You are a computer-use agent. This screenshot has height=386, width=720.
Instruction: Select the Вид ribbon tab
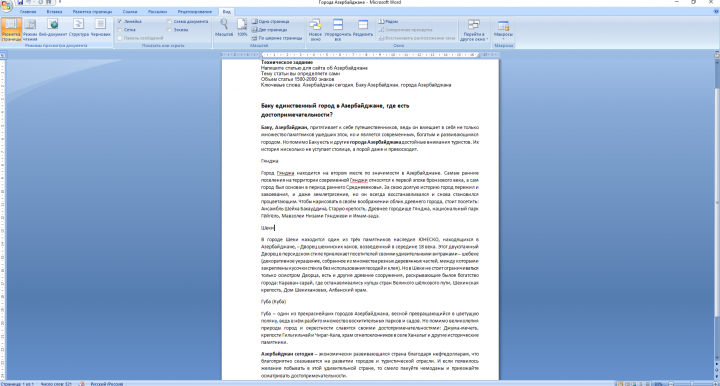226,11
